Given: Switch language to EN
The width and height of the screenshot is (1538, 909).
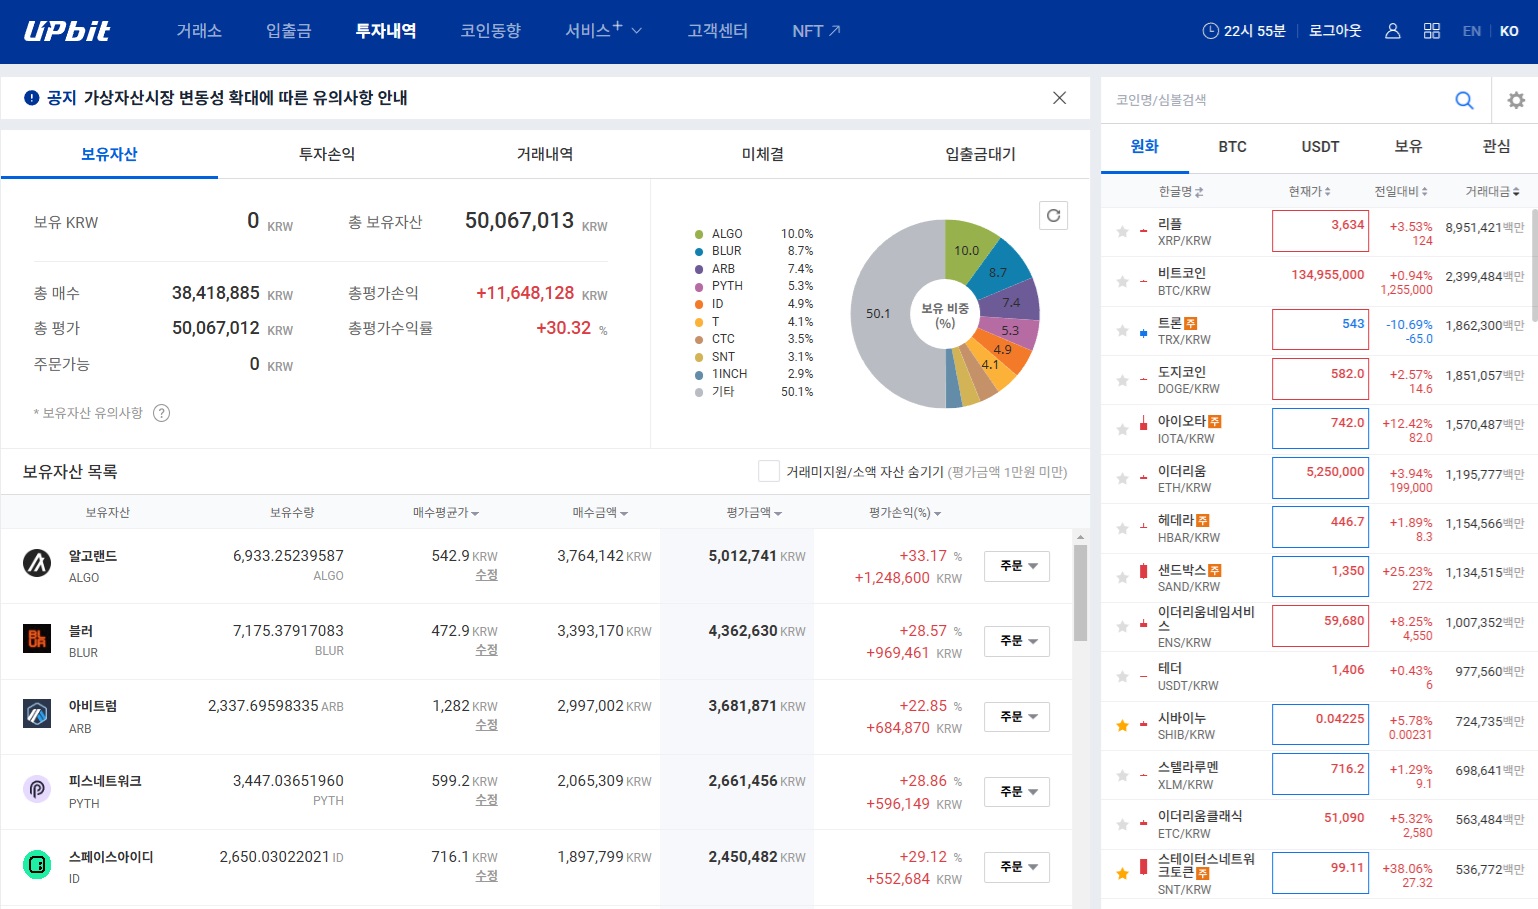Looking at the screenshot, I should click(1471, 31).
